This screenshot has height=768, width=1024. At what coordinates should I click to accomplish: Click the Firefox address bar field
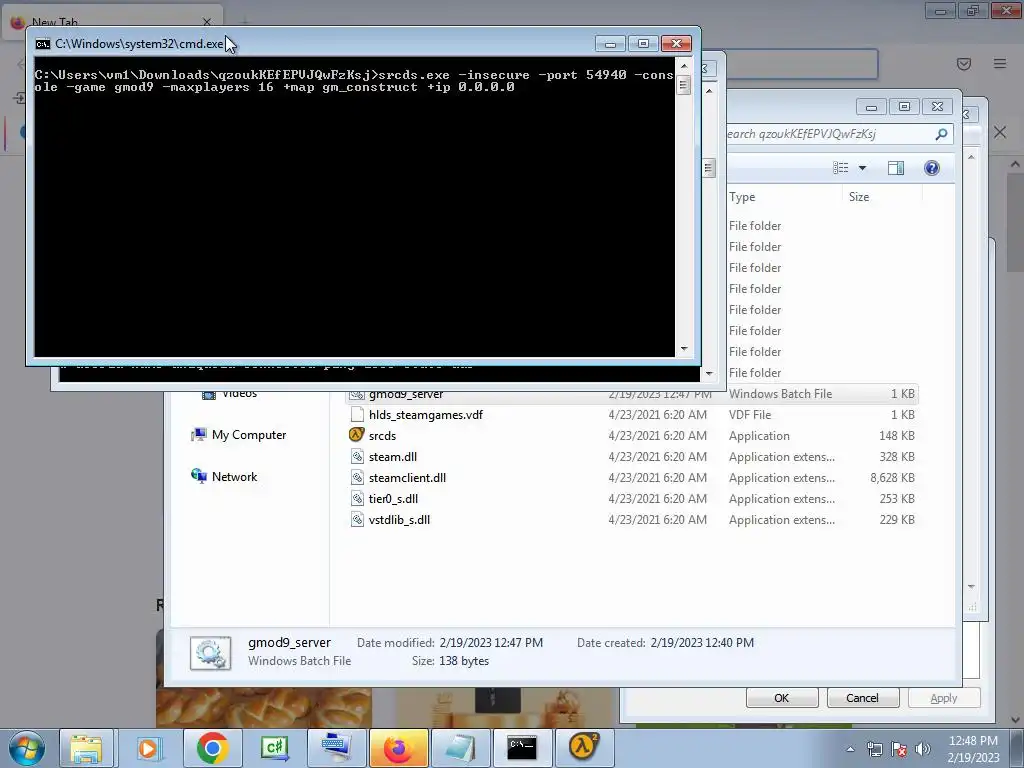pyautogui.click(x=802, y=64)
